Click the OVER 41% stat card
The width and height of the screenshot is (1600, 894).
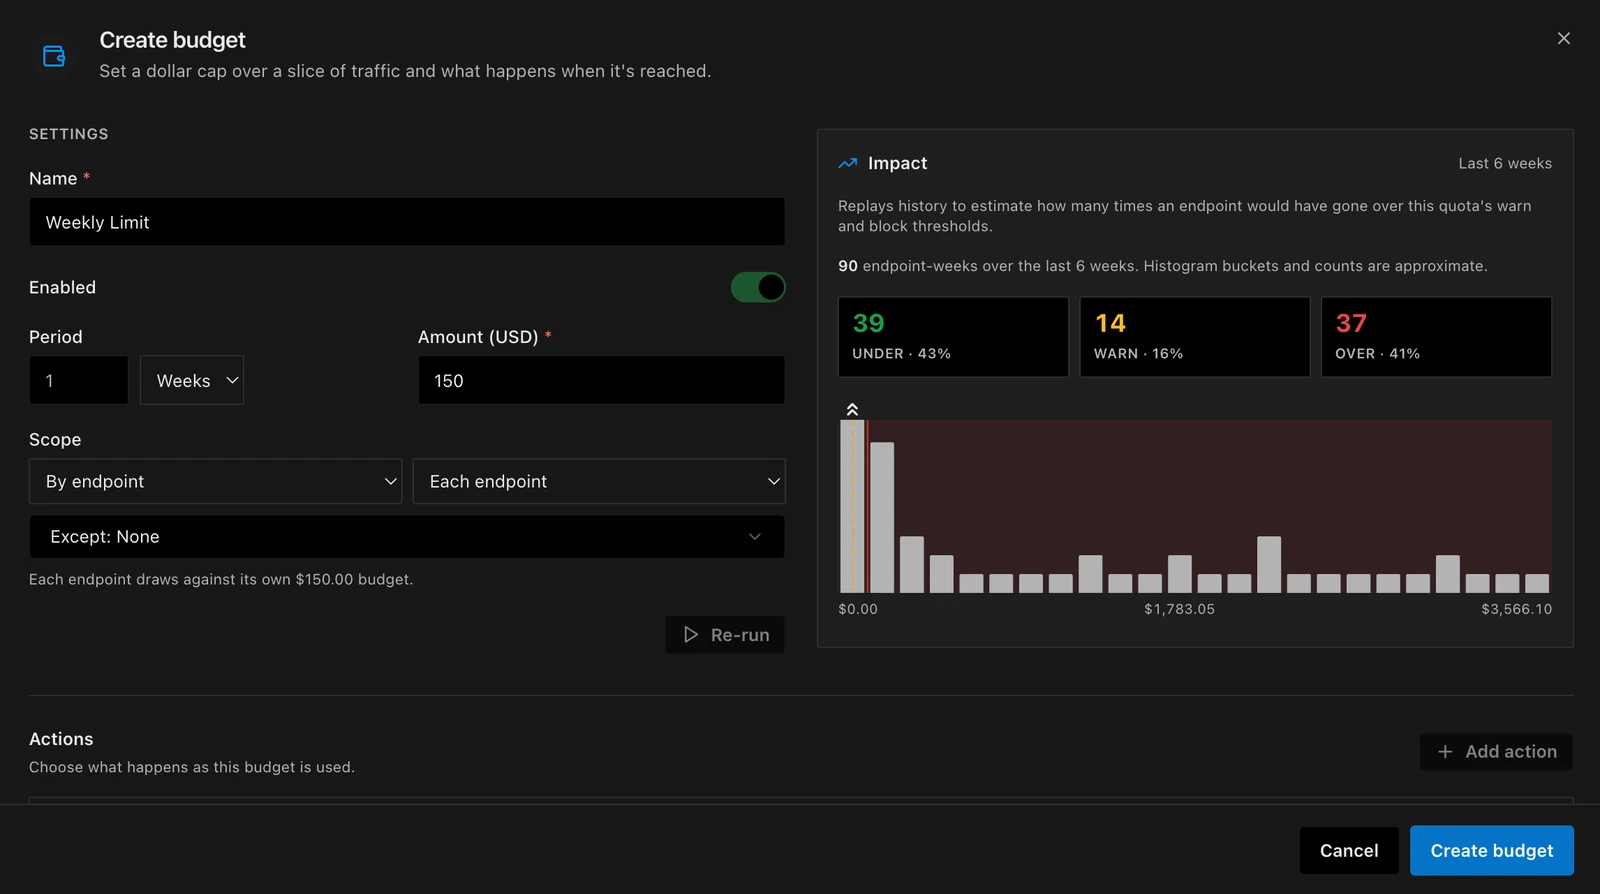click(1436, 337)
